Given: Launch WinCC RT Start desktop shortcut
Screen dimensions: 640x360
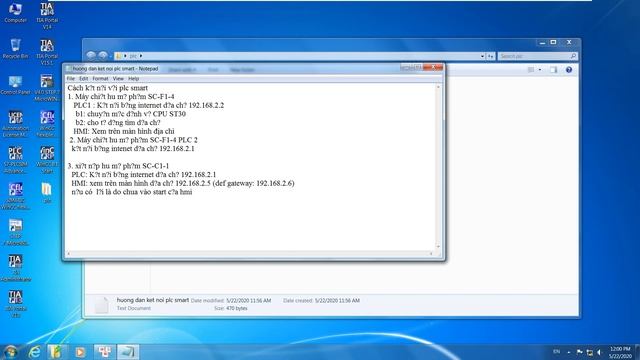Looking at the screenshot, I should coord(47,160).
